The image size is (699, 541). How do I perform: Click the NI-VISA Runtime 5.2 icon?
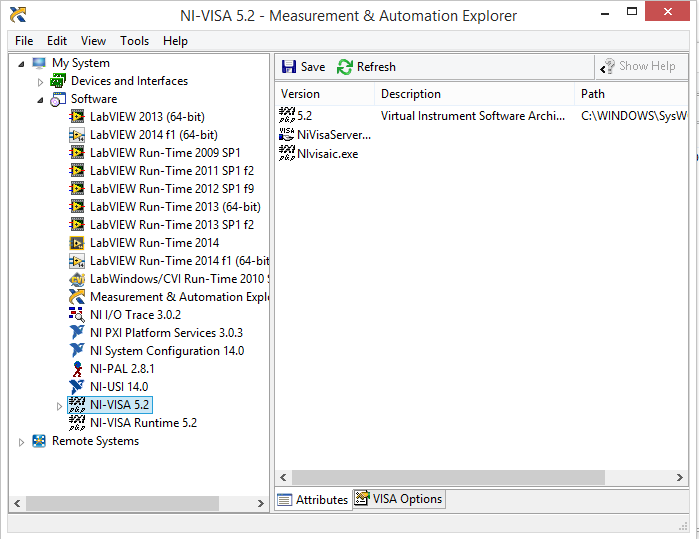[x=77, y=423]
